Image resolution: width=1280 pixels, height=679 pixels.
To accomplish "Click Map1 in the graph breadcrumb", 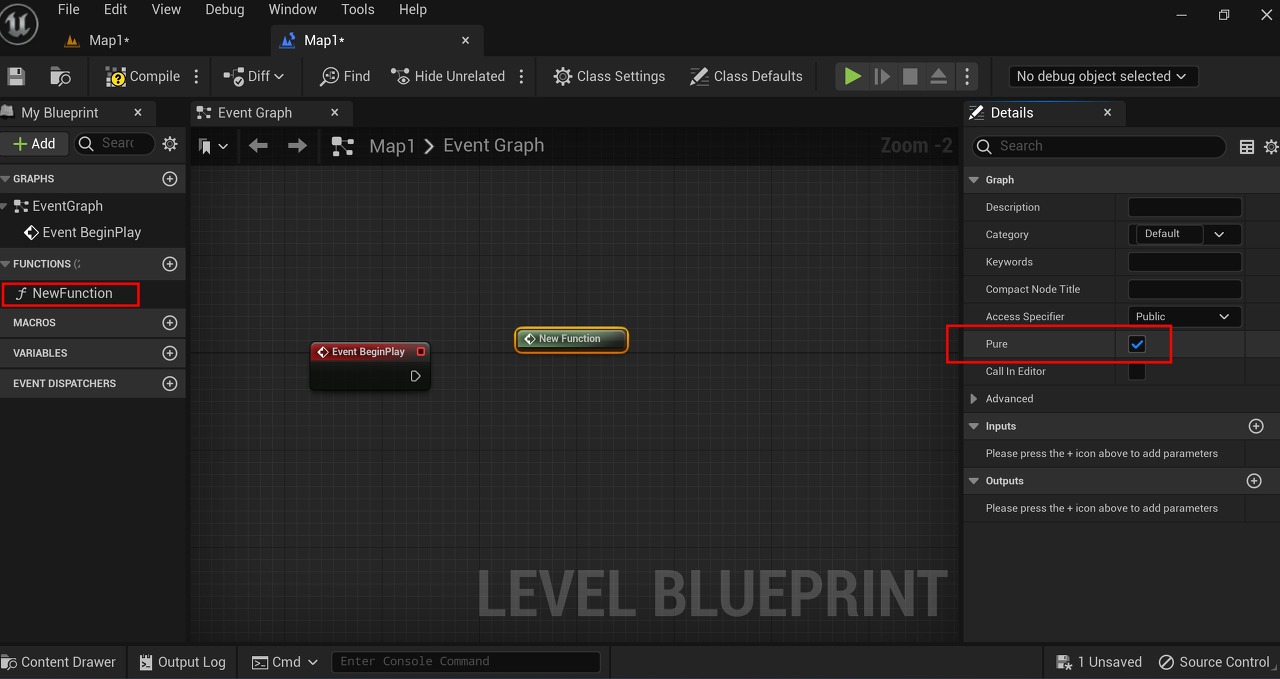I will [x=392, y=146].
